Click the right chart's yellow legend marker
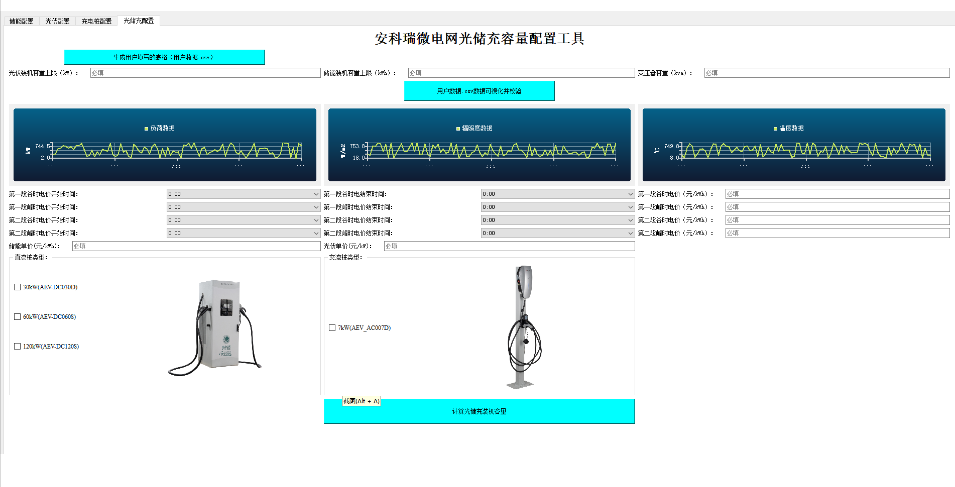This screenshot has height=487, width=955. 776,128
